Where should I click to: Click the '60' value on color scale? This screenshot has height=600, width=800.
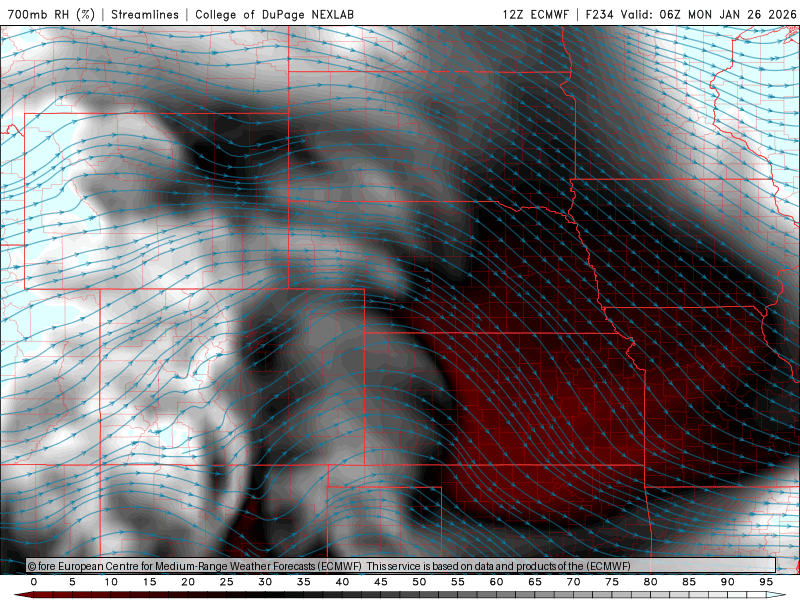click(x=496, y=582)
